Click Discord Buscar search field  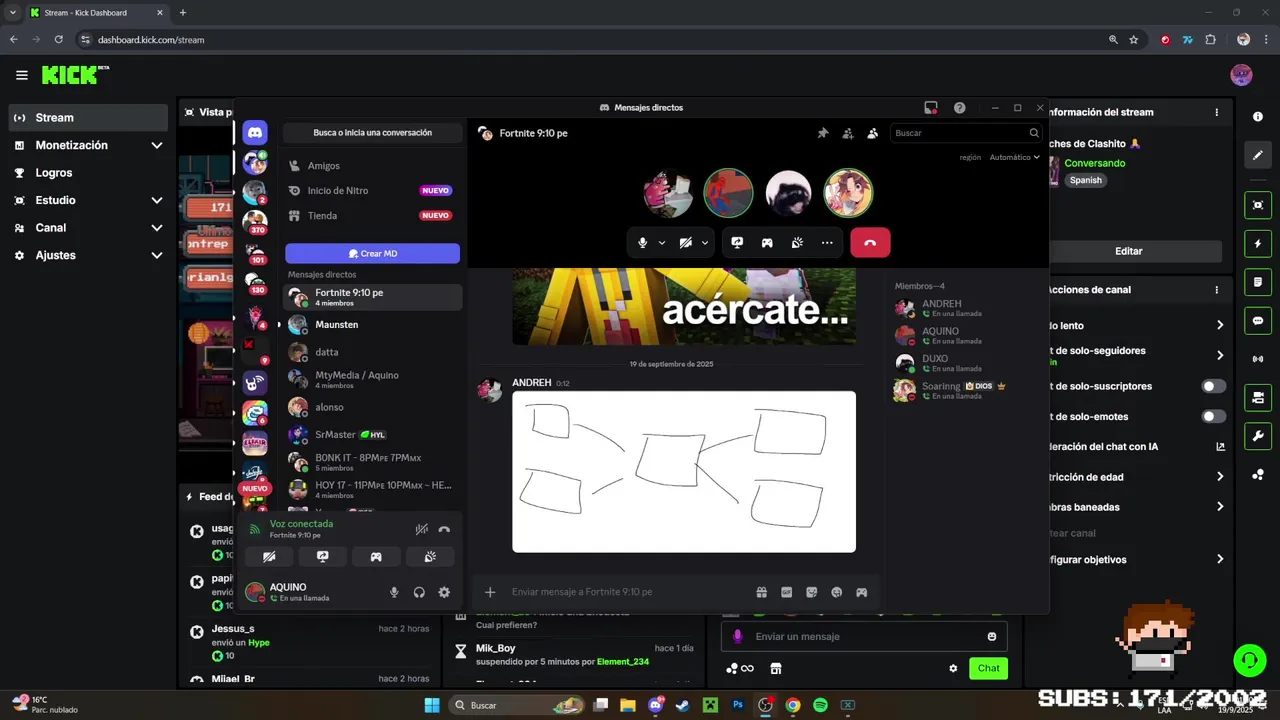(x=966, y=133)
